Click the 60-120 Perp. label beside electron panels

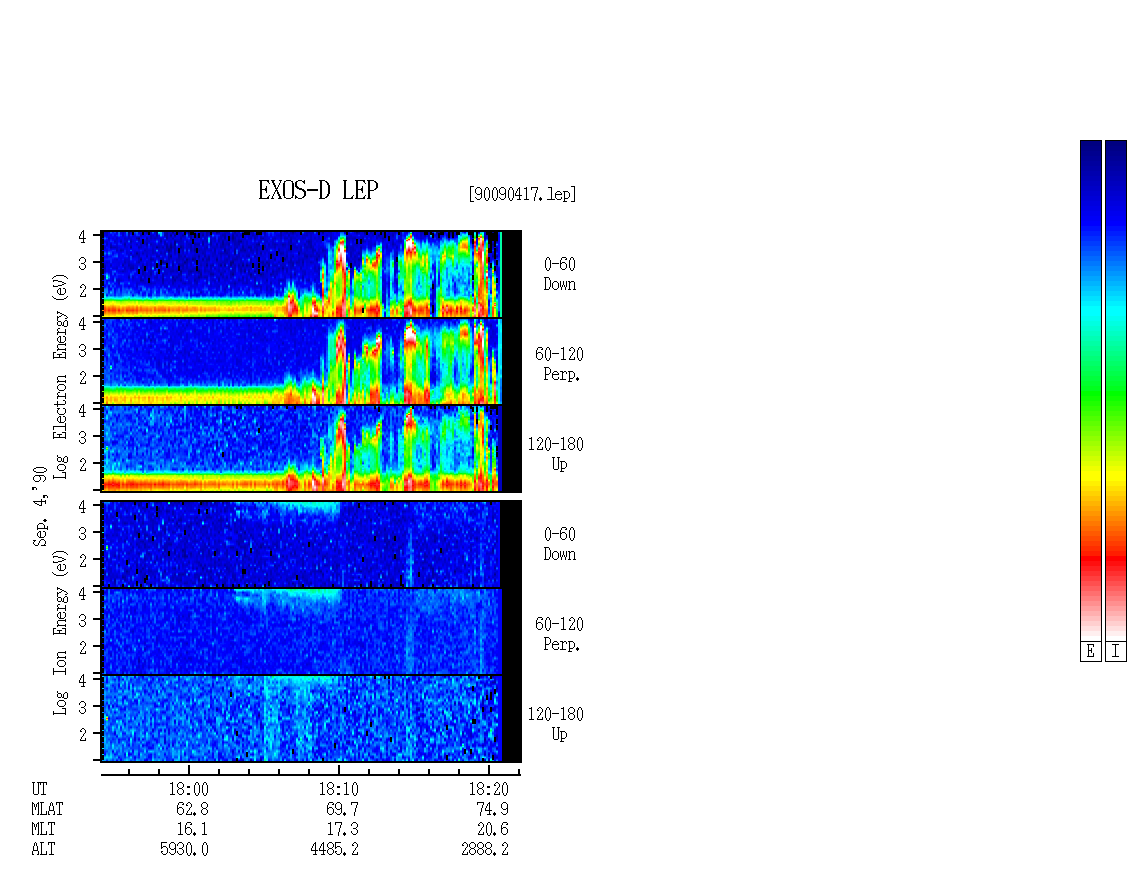click(559, 364)
